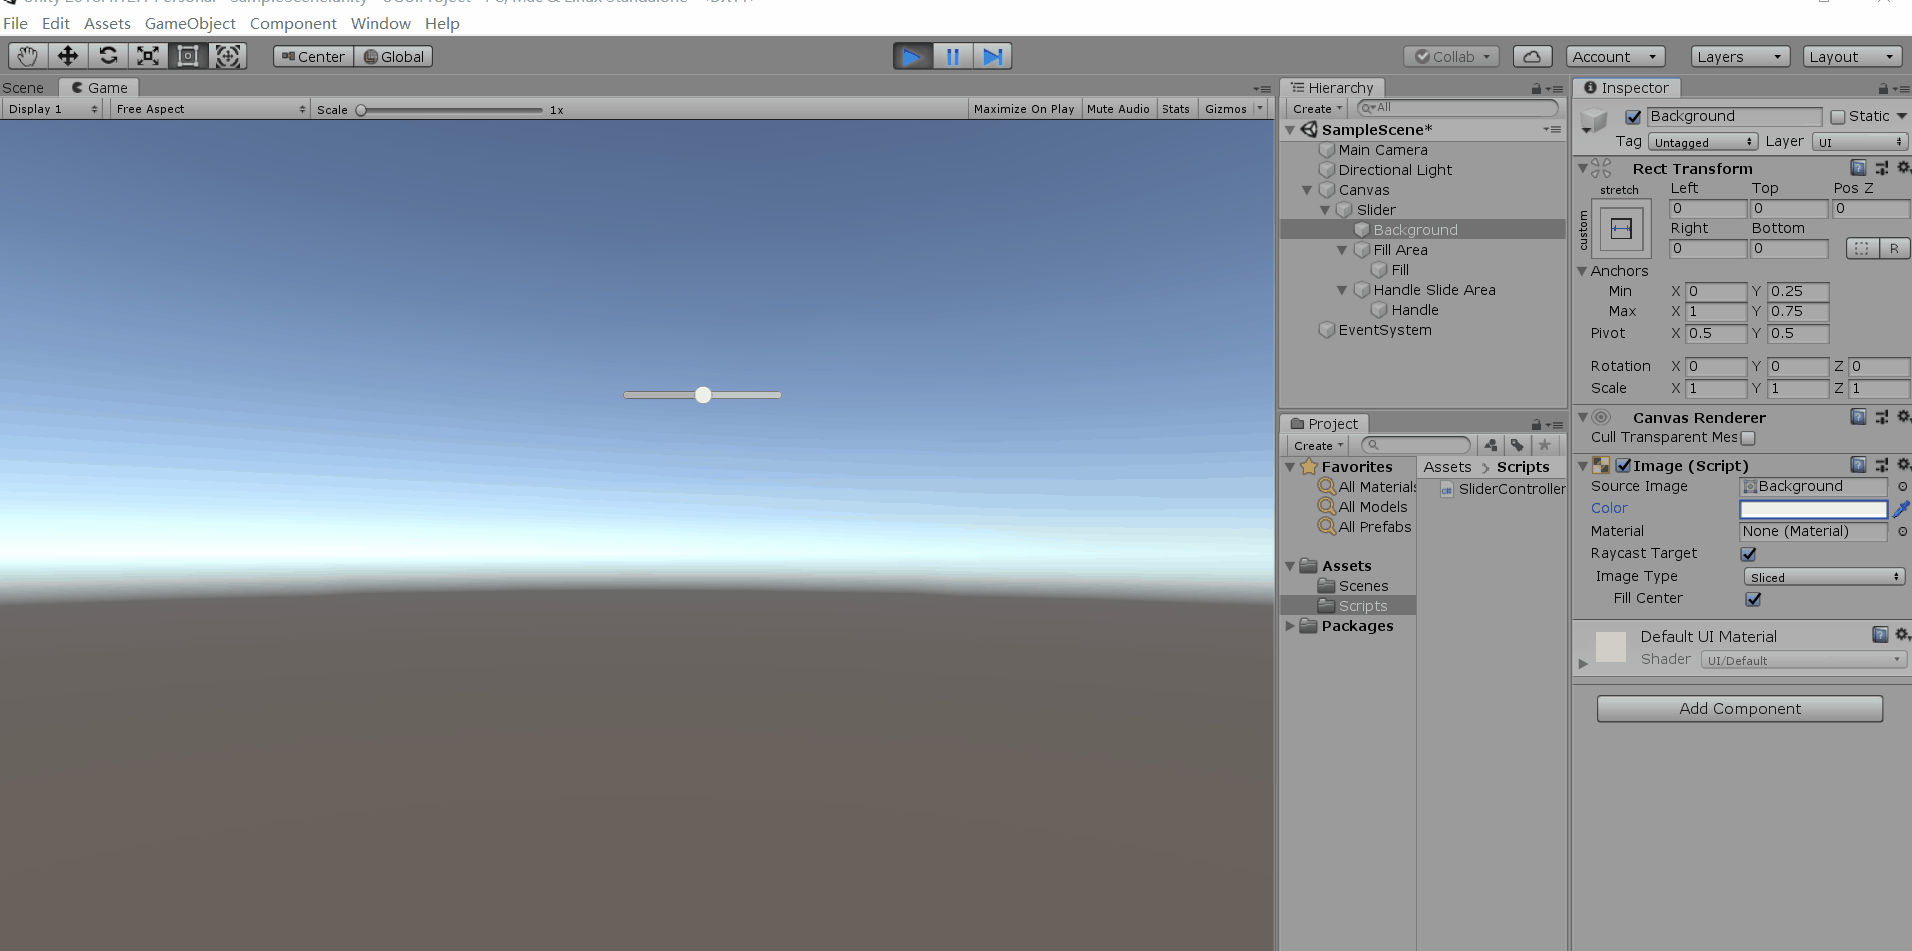Toggle Cull Transparent Mesh checkbox
The image size is (1912, 951).
coord(1748,438)
